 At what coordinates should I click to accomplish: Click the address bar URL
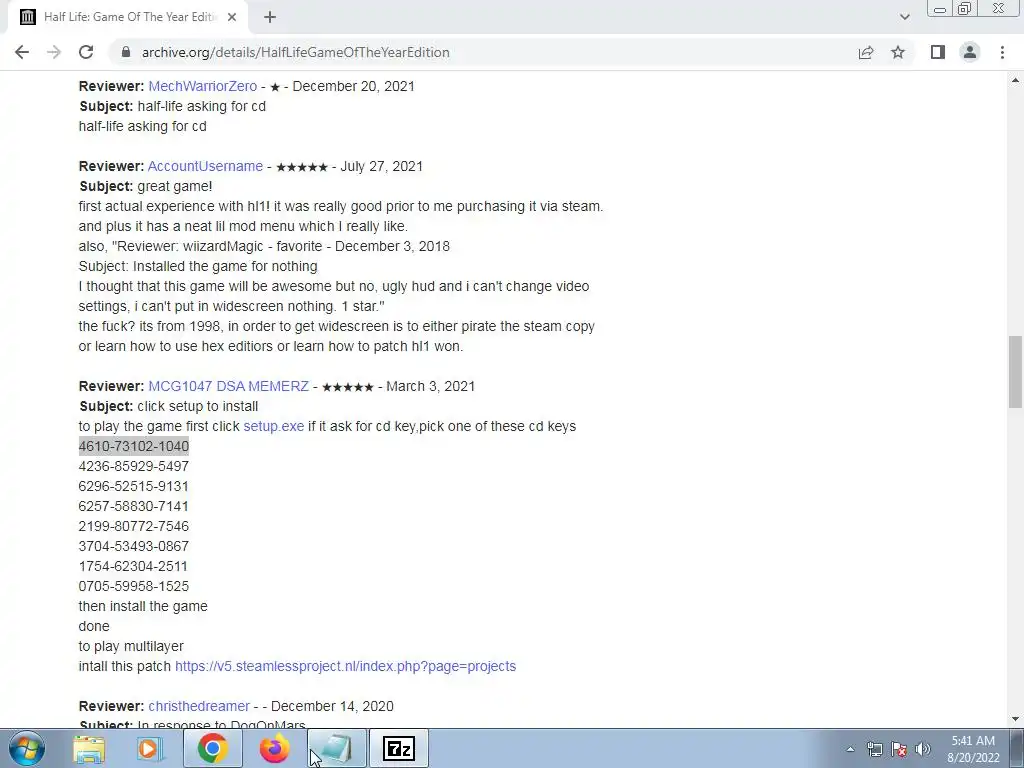[295, 52]
